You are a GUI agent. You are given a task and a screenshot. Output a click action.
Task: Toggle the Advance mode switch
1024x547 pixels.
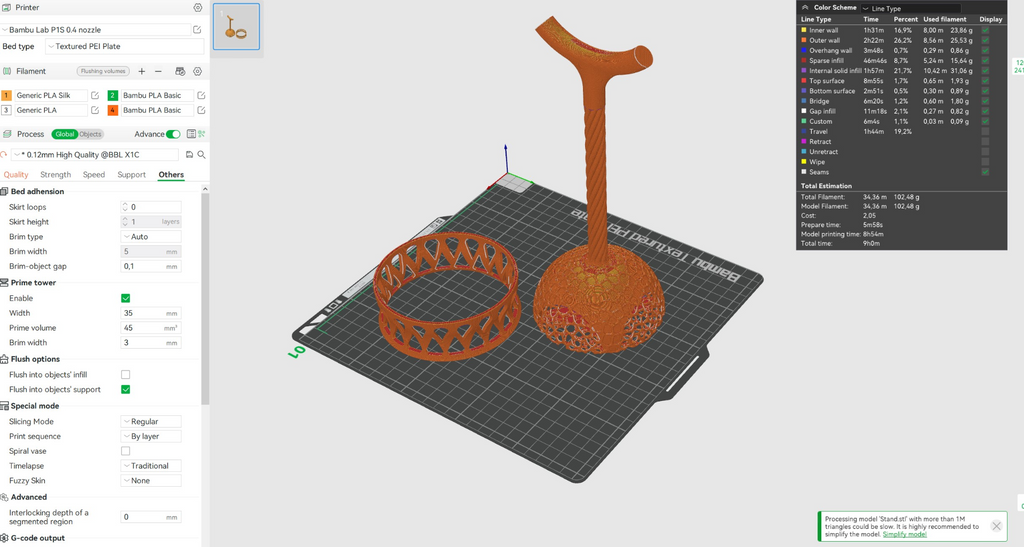(173, 134)
